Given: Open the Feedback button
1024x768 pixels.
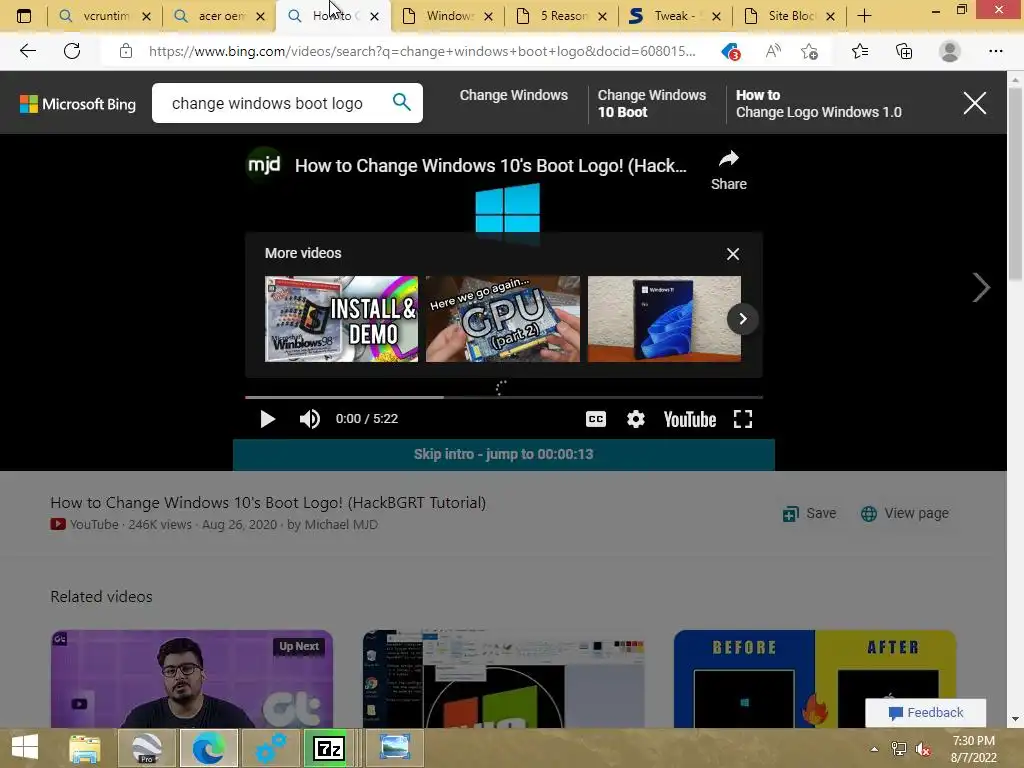Looking at the screenshot, I should pyautogui.click(x=925, y=712).
